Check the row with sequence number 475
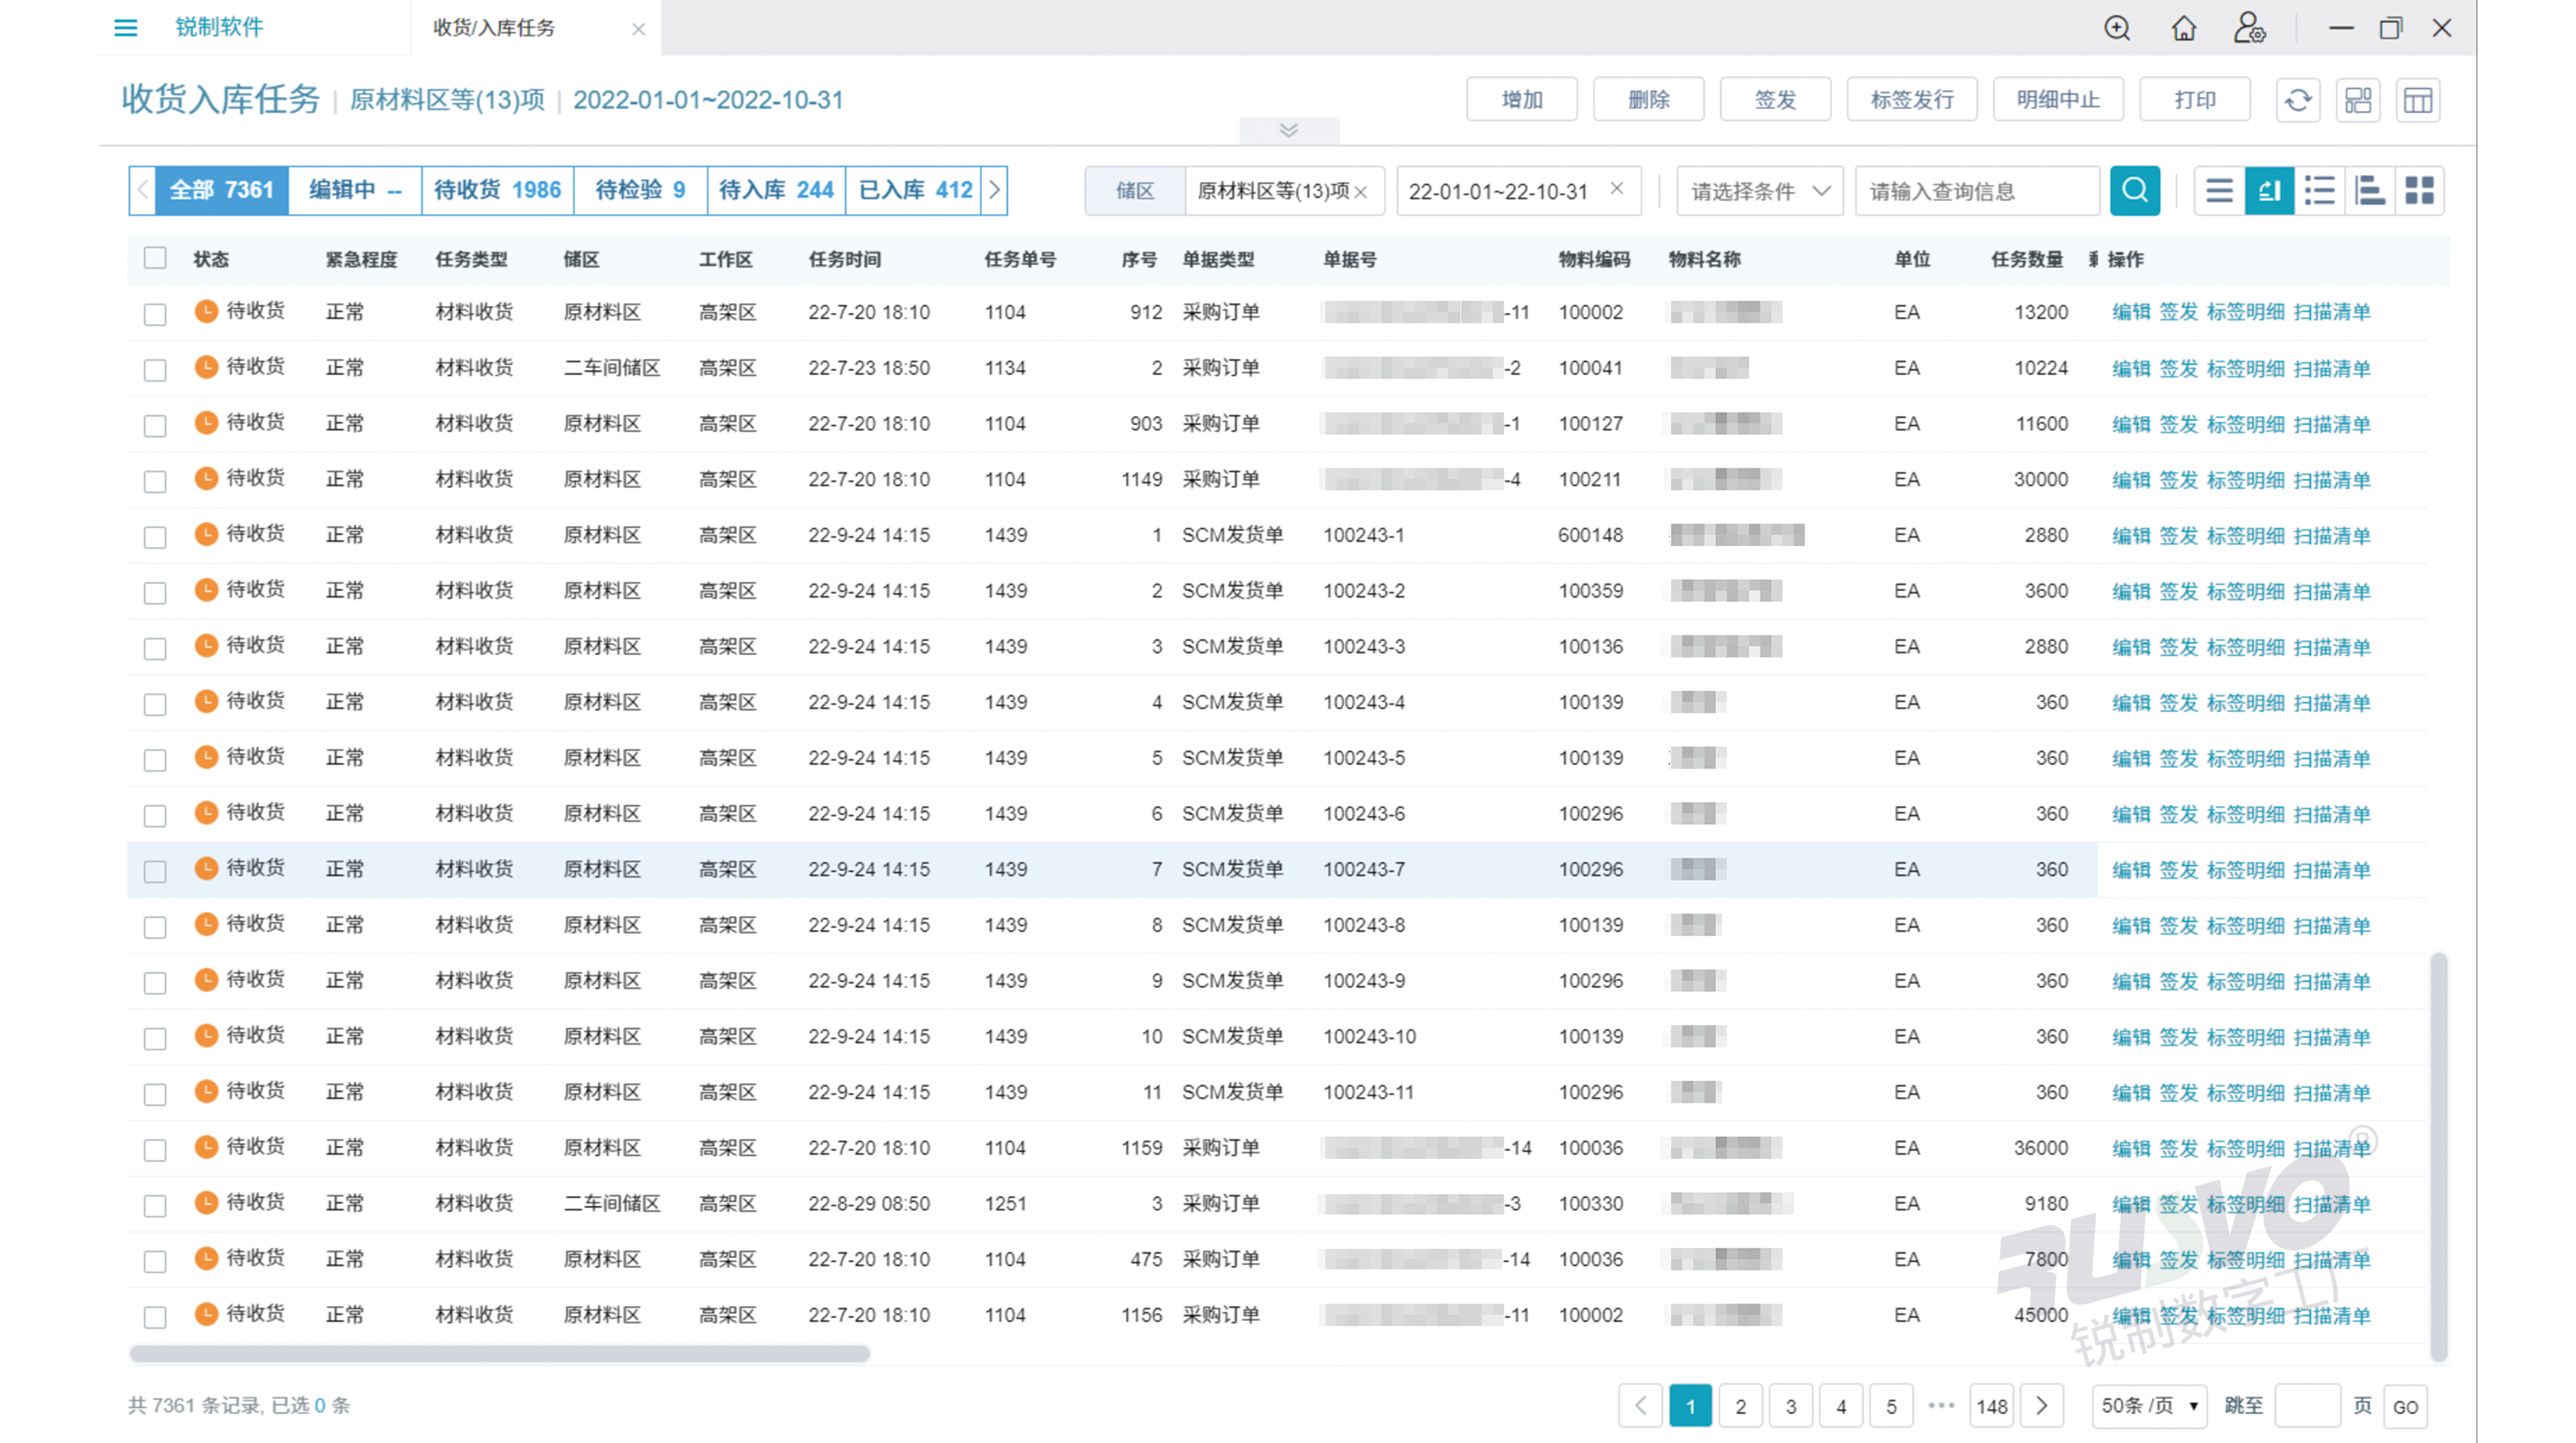 coord(155,1262)
